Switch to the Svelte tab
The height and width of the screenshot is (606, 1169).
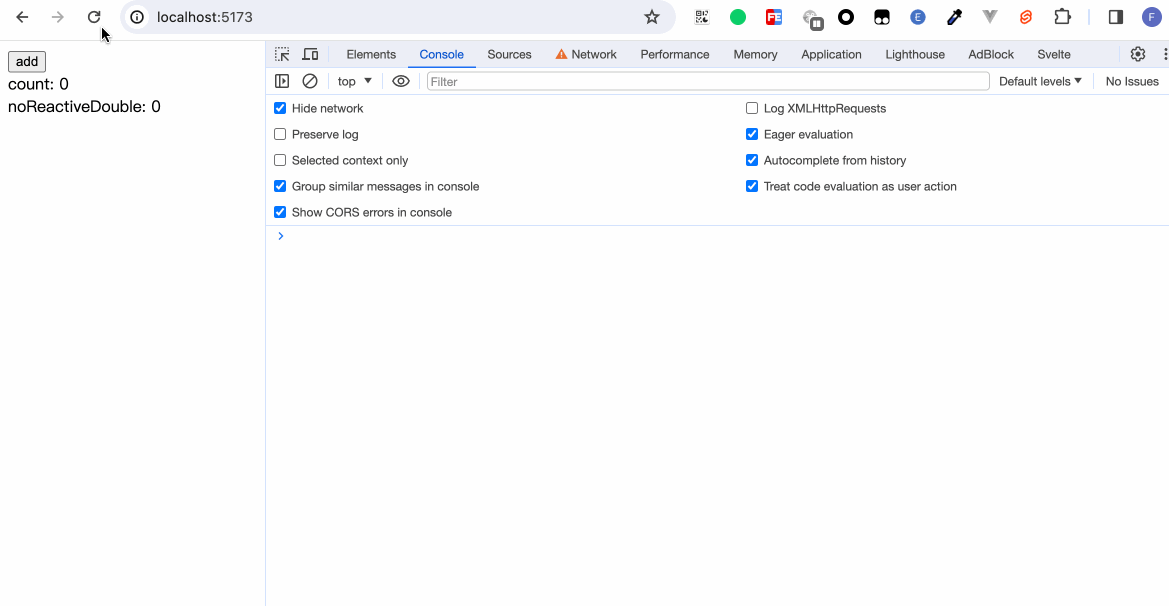pos(1054,54)
